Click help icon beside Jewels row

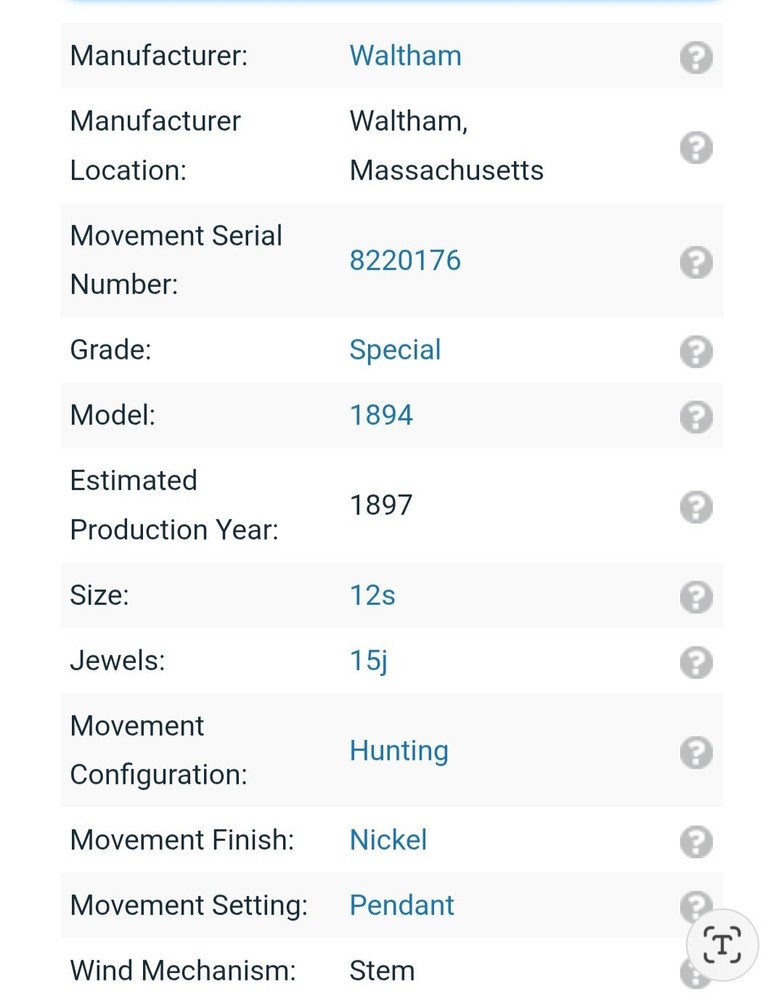click(696, 662)
